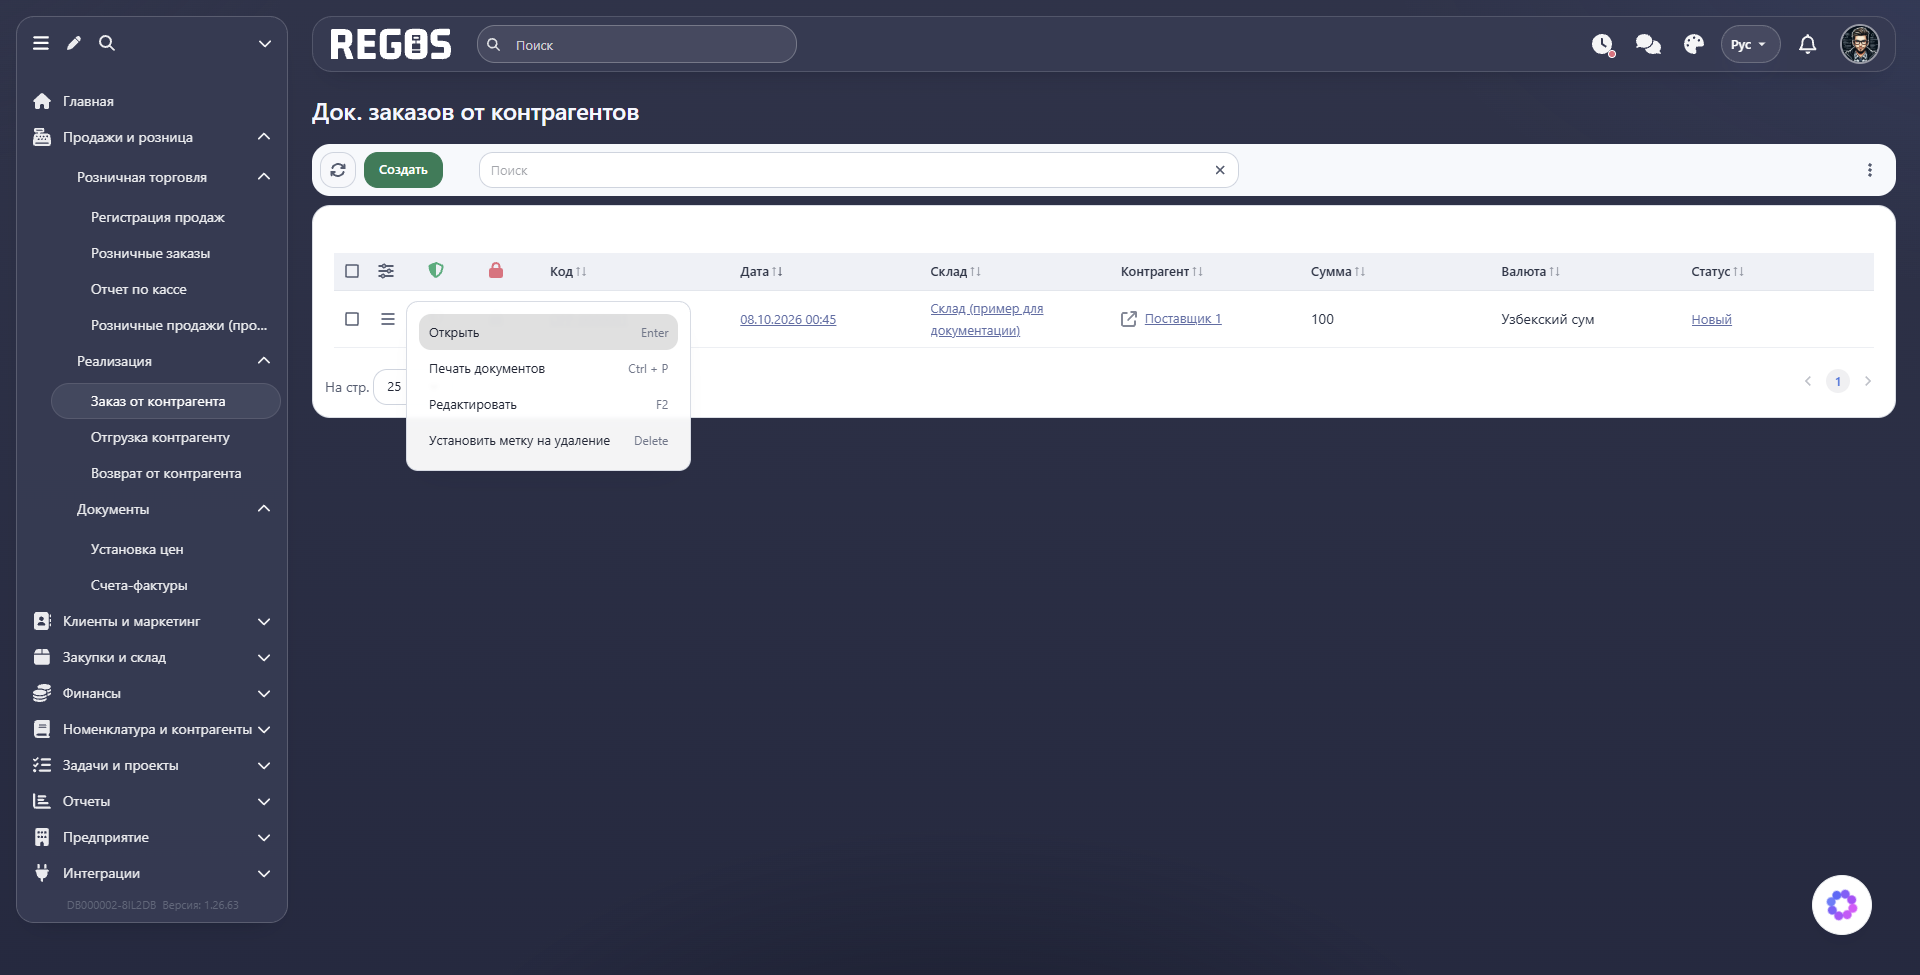Open the notifications bell
1920x975 pixels.
point(1808,44)
